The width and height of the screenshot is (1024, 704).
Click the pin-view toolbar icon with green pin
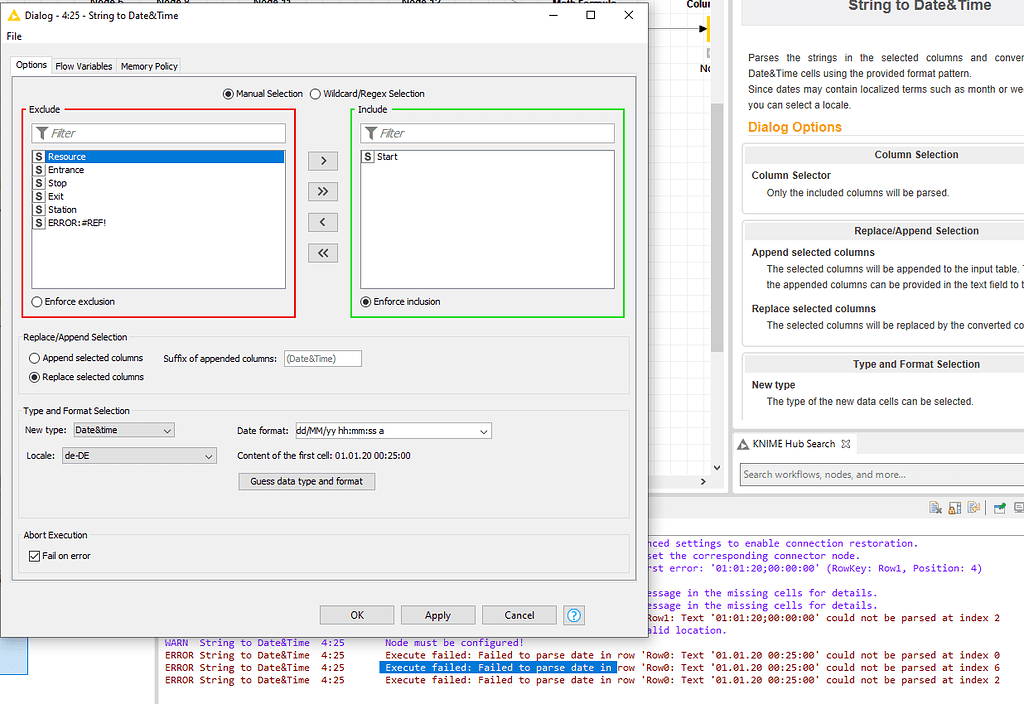tap(998, 507)
